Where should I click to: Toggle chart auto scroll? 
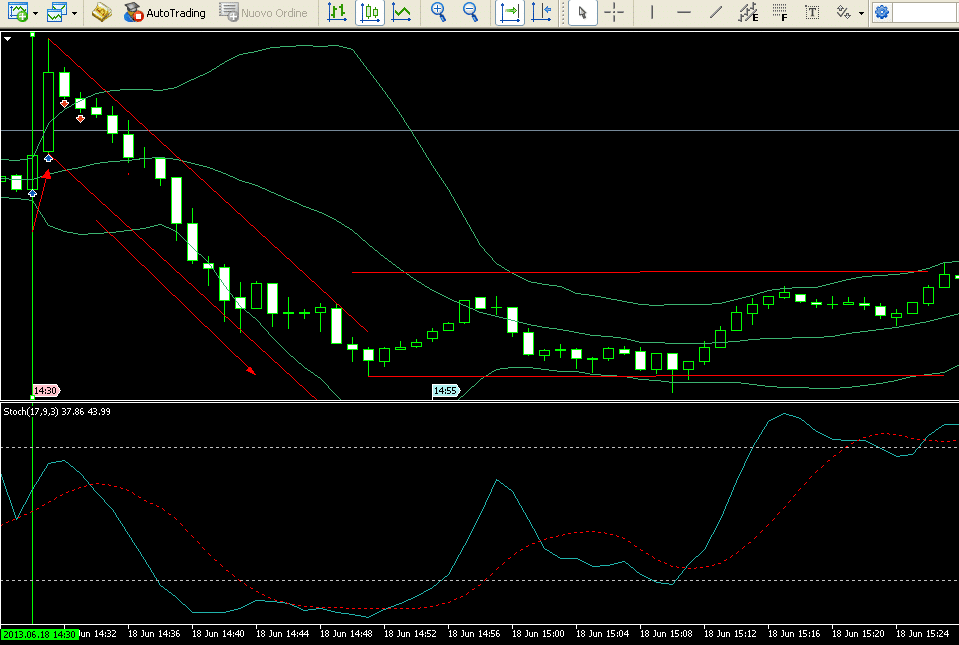pyautogui.click(x=509, y=12)
